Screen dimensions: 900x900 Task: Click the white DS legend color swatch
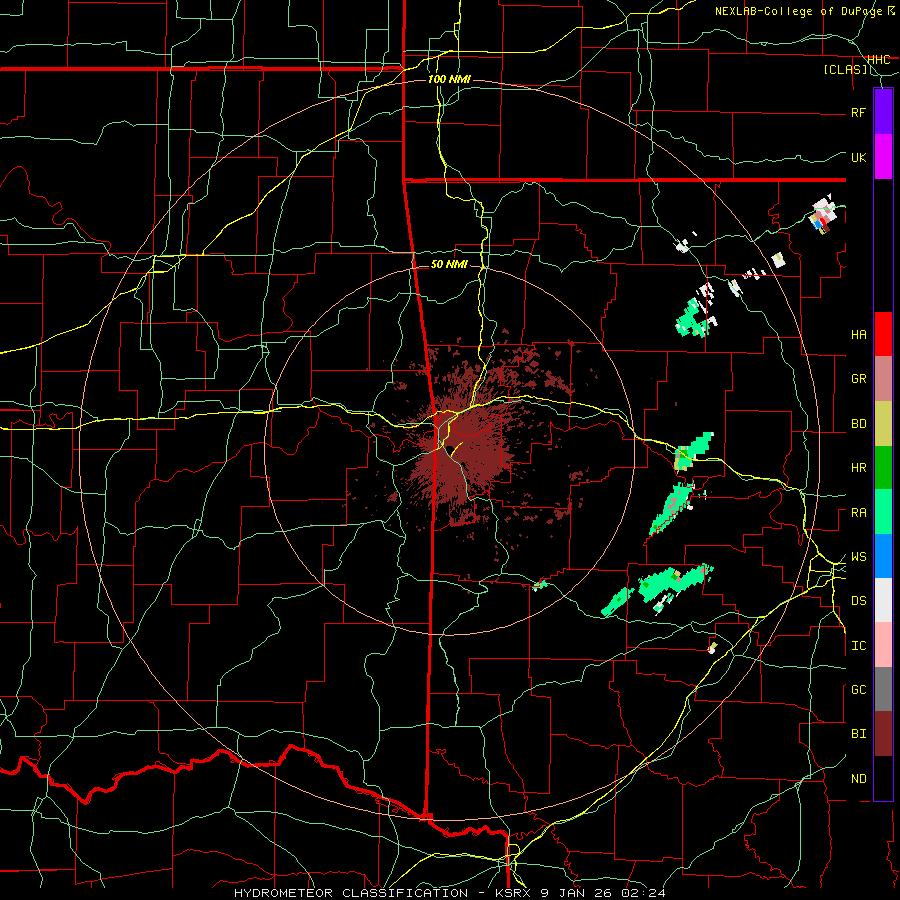coord(883,600)
